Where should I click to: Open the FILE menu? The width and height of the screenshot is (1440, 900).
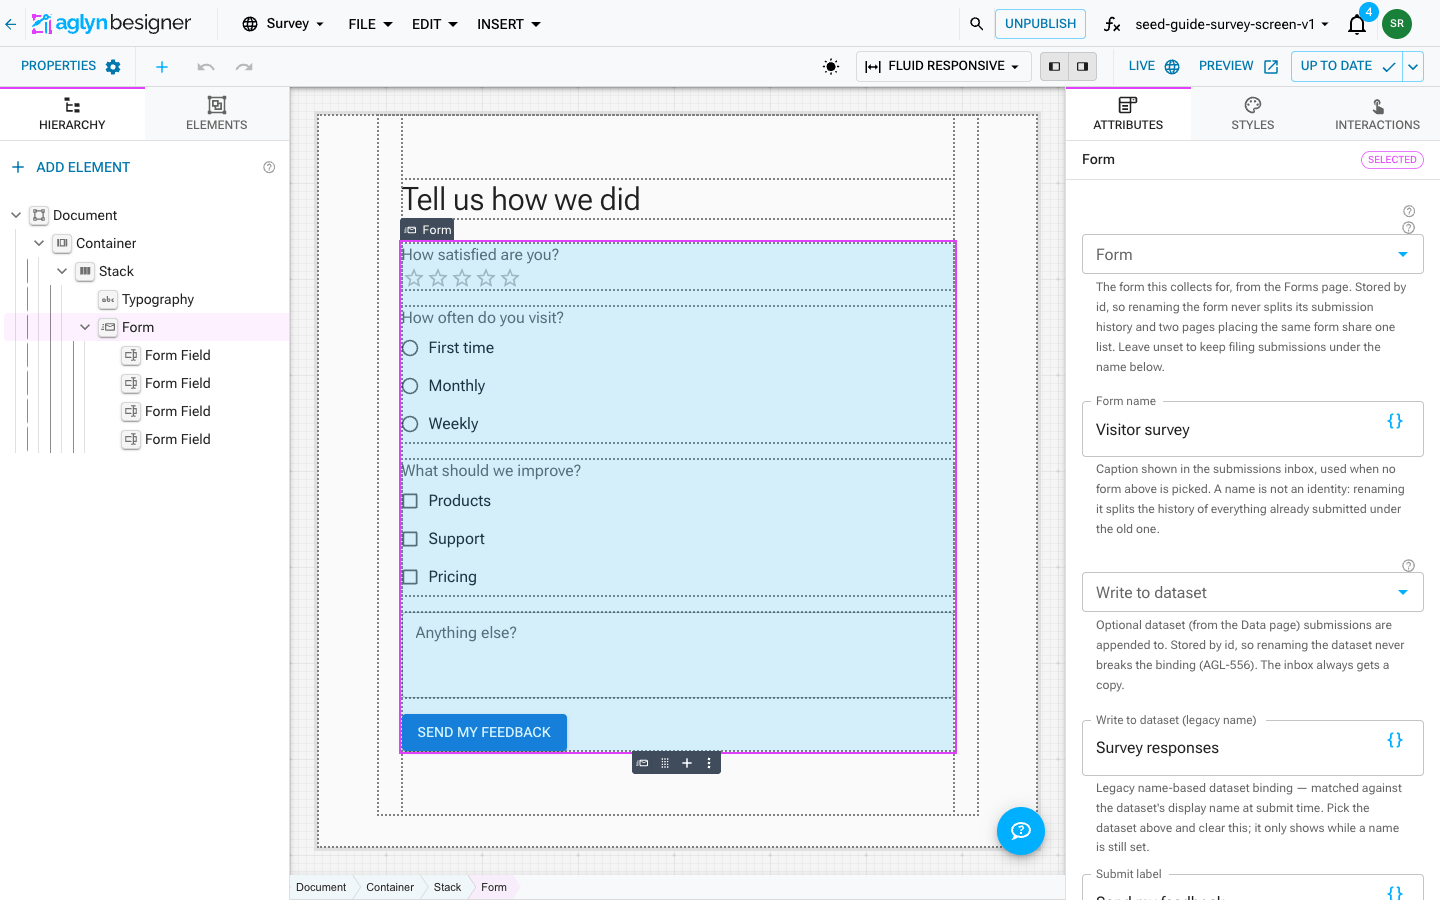click(x=370, y=24)
